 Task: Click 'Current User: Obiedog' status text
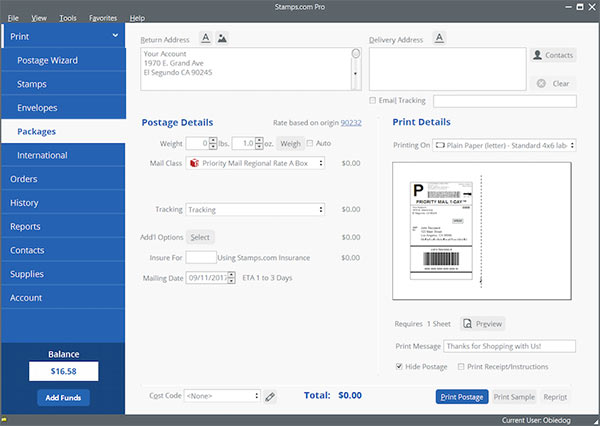coord(536,420)
